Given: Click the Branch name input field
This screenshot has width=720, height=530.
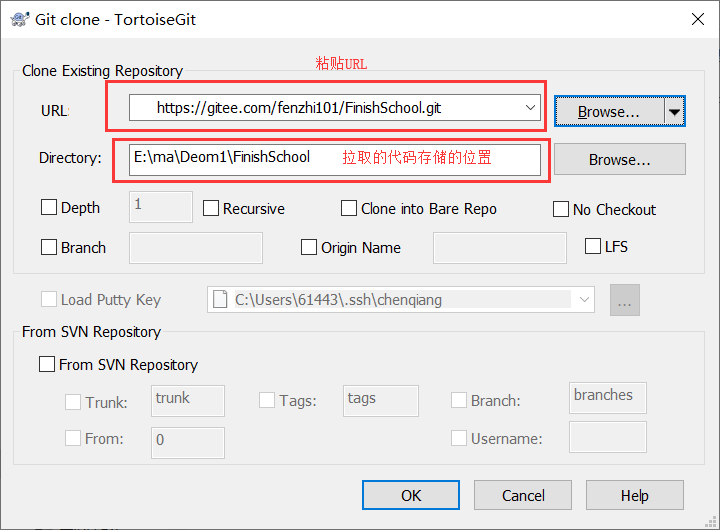Looking at the screenshot, I should click(196, 248).
